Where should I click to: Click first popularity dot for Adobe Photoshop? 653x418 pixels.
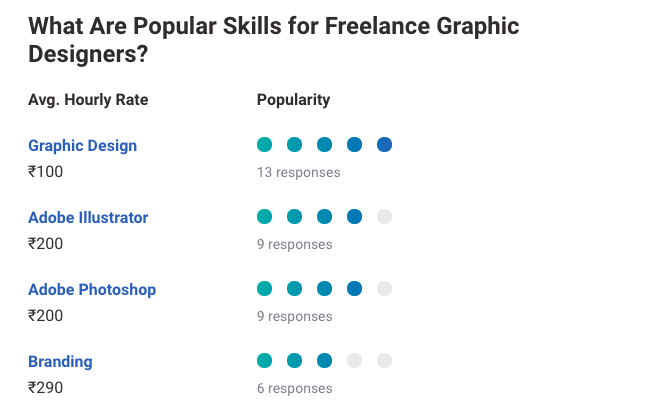click(x=264, y=289)
